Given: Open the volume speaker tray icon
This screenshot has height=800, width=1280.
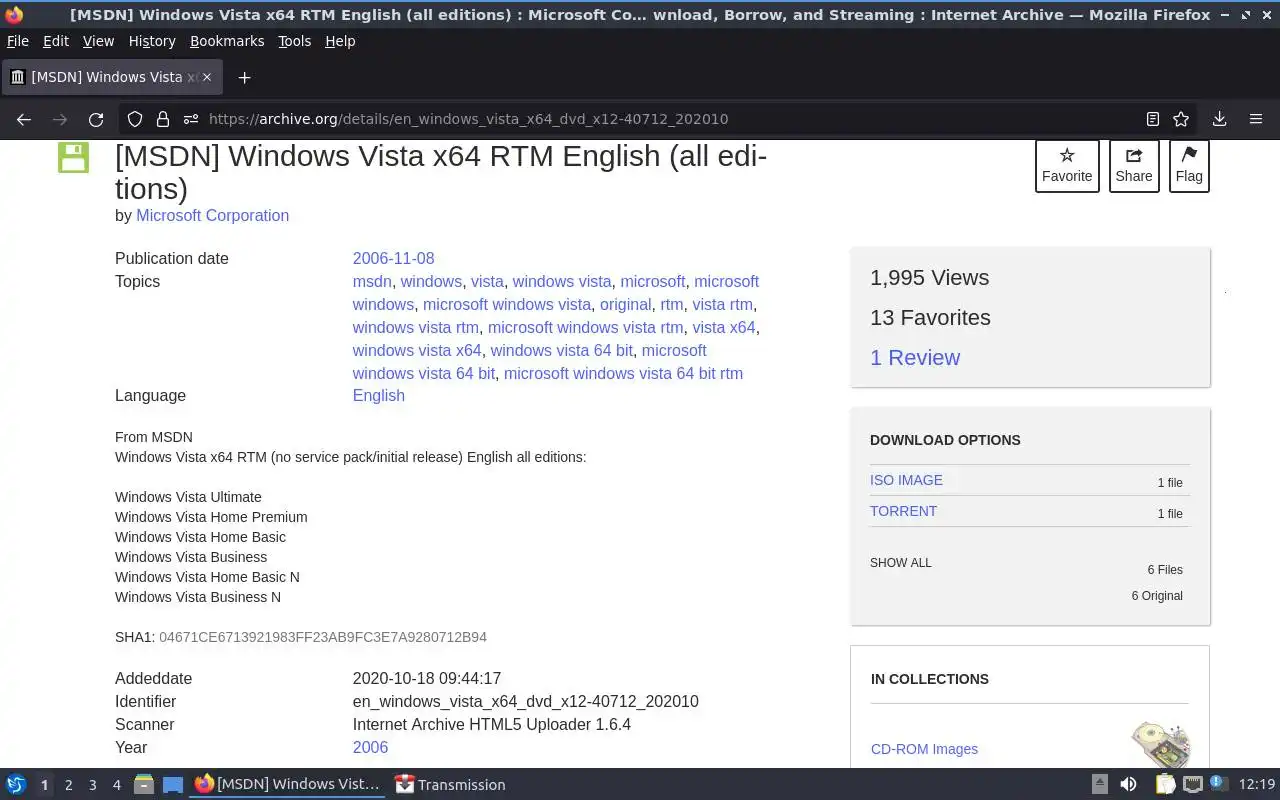Looking at the screenshot, I should coord(1128,785).
